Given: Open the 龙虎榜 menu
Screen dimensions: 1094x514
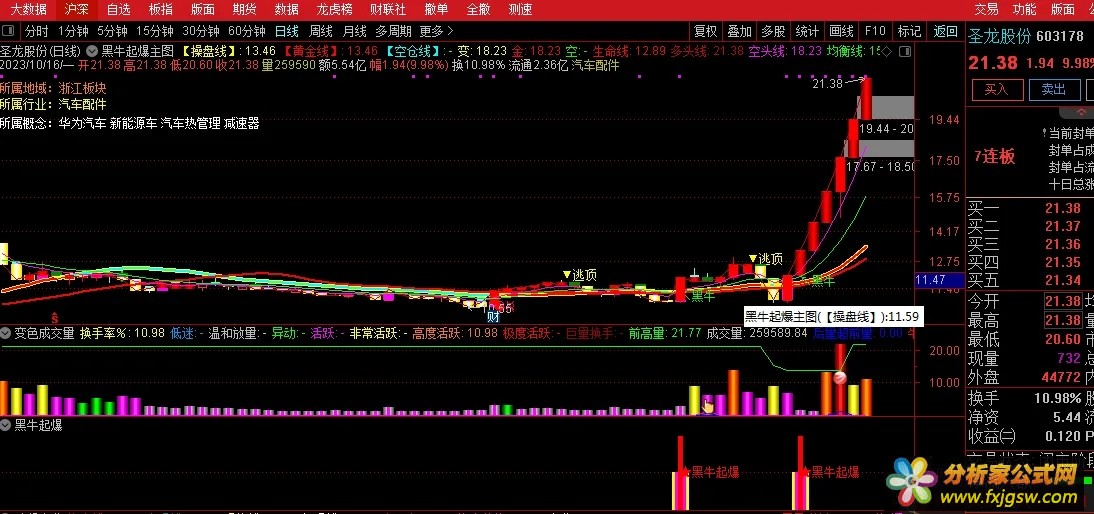Looking at the screenshot, I should [336, 9].
